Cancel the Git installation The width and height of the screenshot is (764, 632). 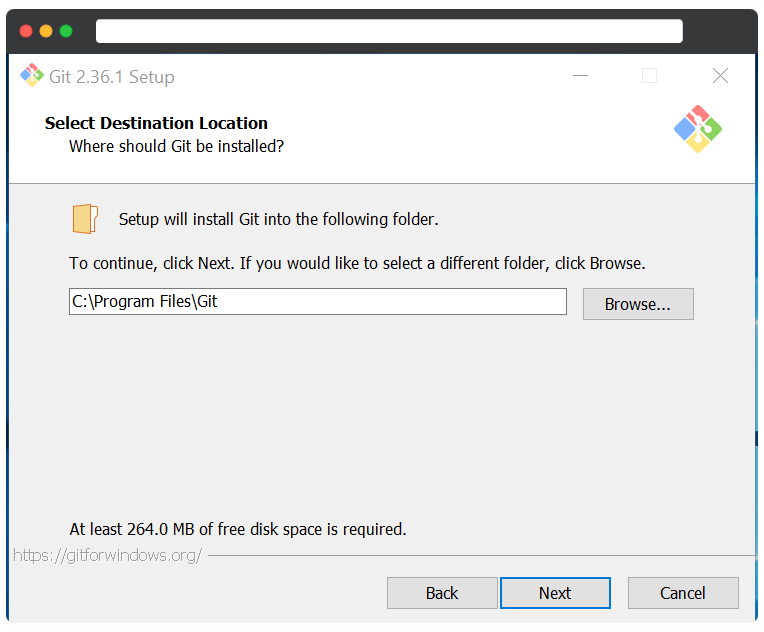tap(683, 593)
